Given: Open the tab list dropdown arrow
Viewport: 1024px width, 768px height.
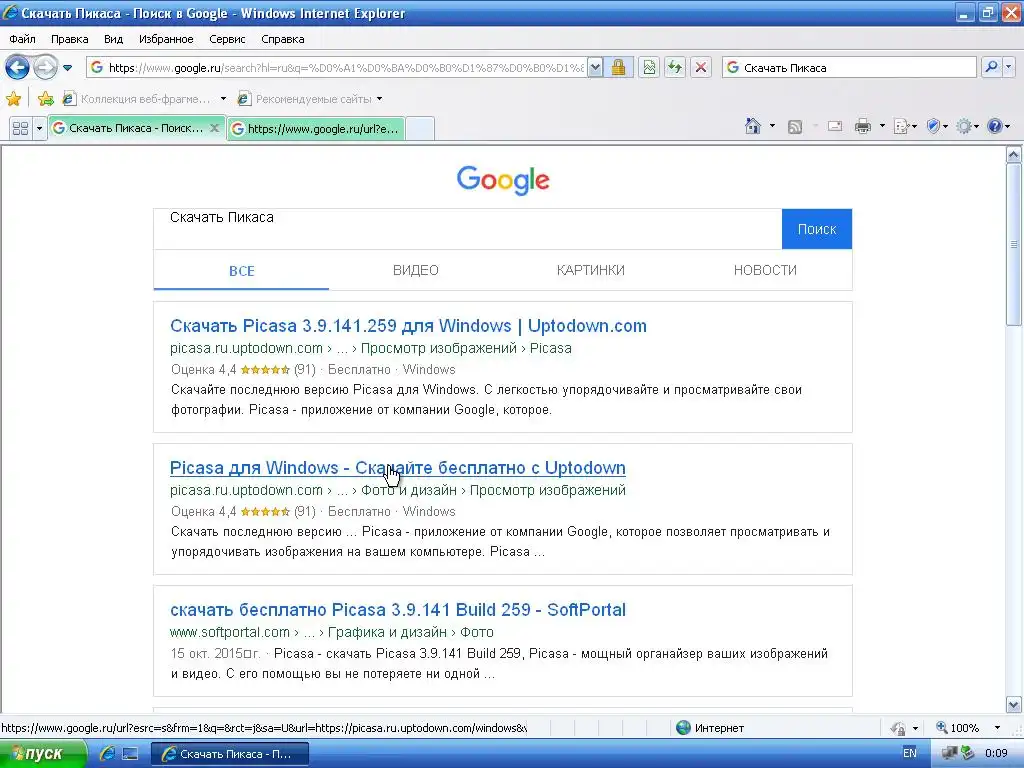Looking at the screenshot, I should [x=39, y=128].
